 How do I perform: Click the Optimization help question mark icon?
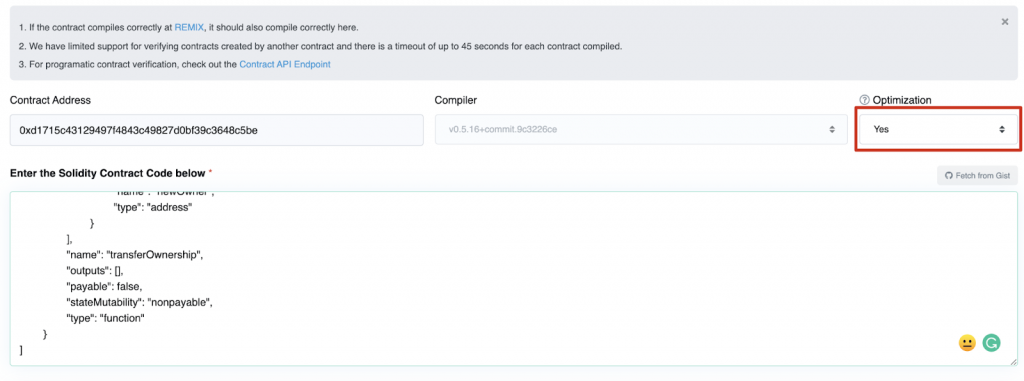pyautogui.click(x=864, y=100)
